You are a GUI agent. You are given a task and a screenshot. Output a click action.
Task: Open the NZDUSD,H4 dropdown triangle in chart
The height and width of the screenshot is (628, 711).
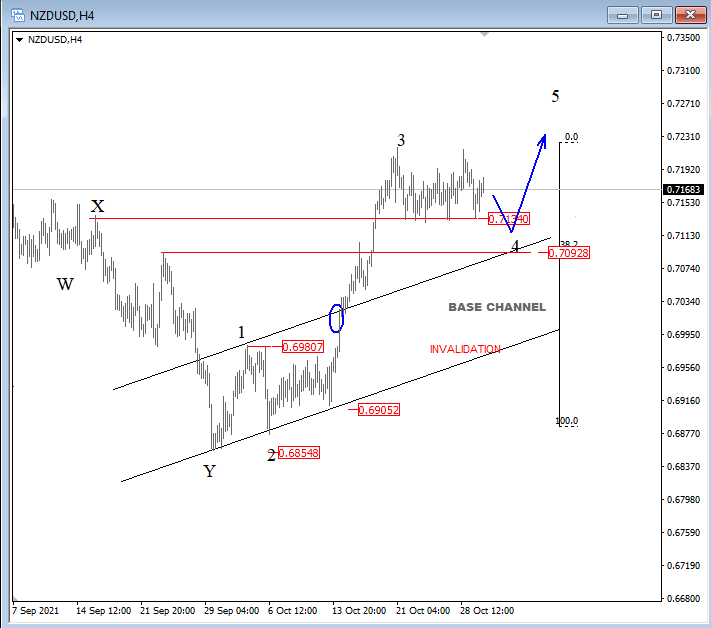click(19, 40)
